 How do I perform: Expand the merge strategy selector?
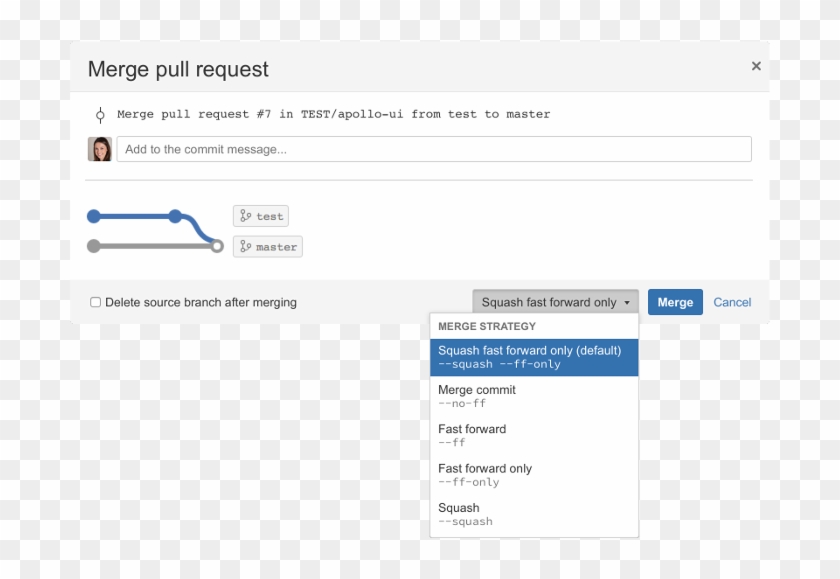tap(554, 301)
